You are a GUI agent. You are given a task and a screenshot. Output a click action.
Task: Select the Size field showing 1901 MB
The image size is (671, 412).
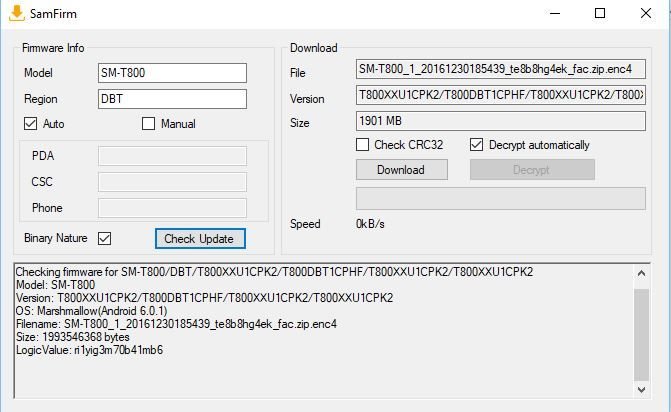coord(501,121)
